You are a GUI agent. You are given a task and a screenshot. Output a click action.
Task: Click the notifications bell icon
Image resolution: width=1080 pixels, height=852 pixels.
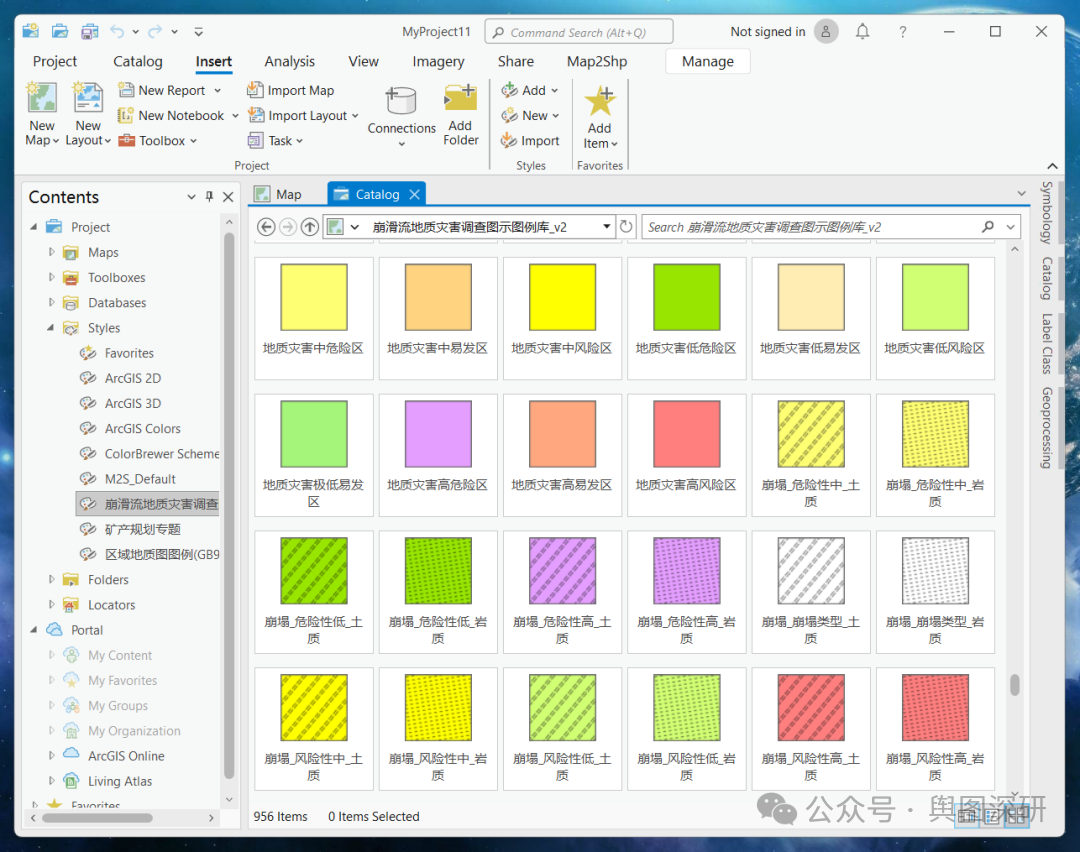click(862, 32)
